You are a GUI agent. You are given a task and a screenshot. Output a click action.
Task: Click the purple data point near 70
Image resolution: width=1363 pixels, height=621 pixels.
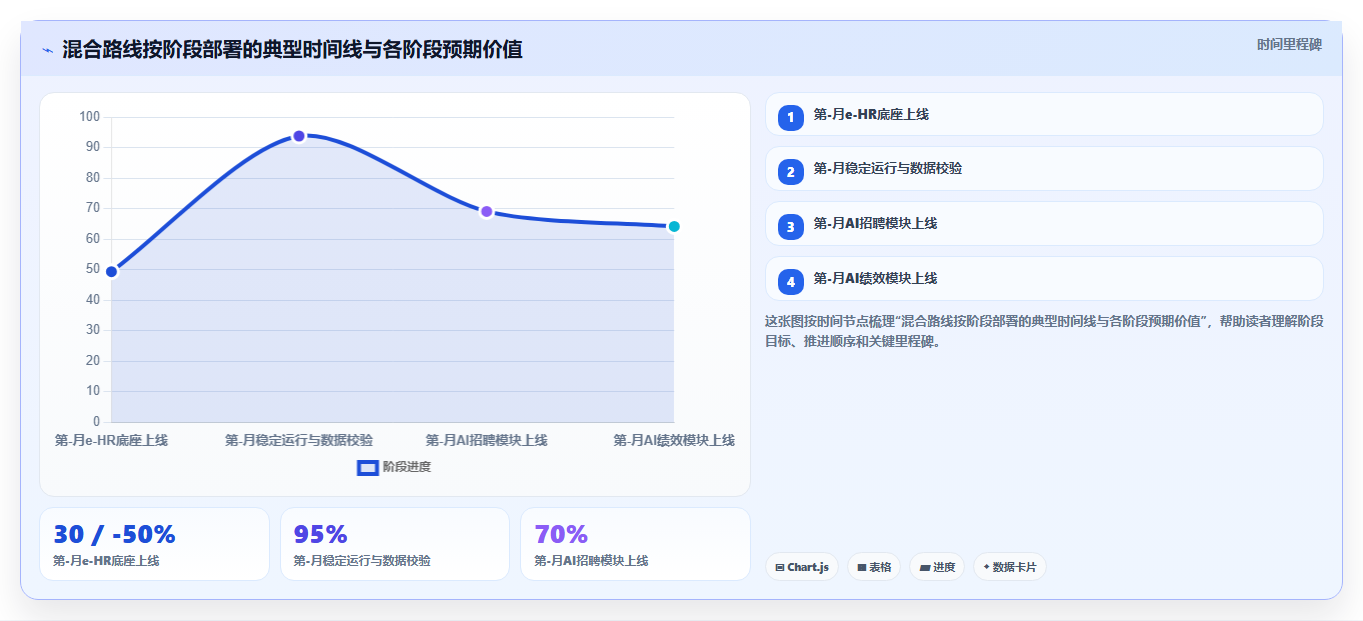486,211
